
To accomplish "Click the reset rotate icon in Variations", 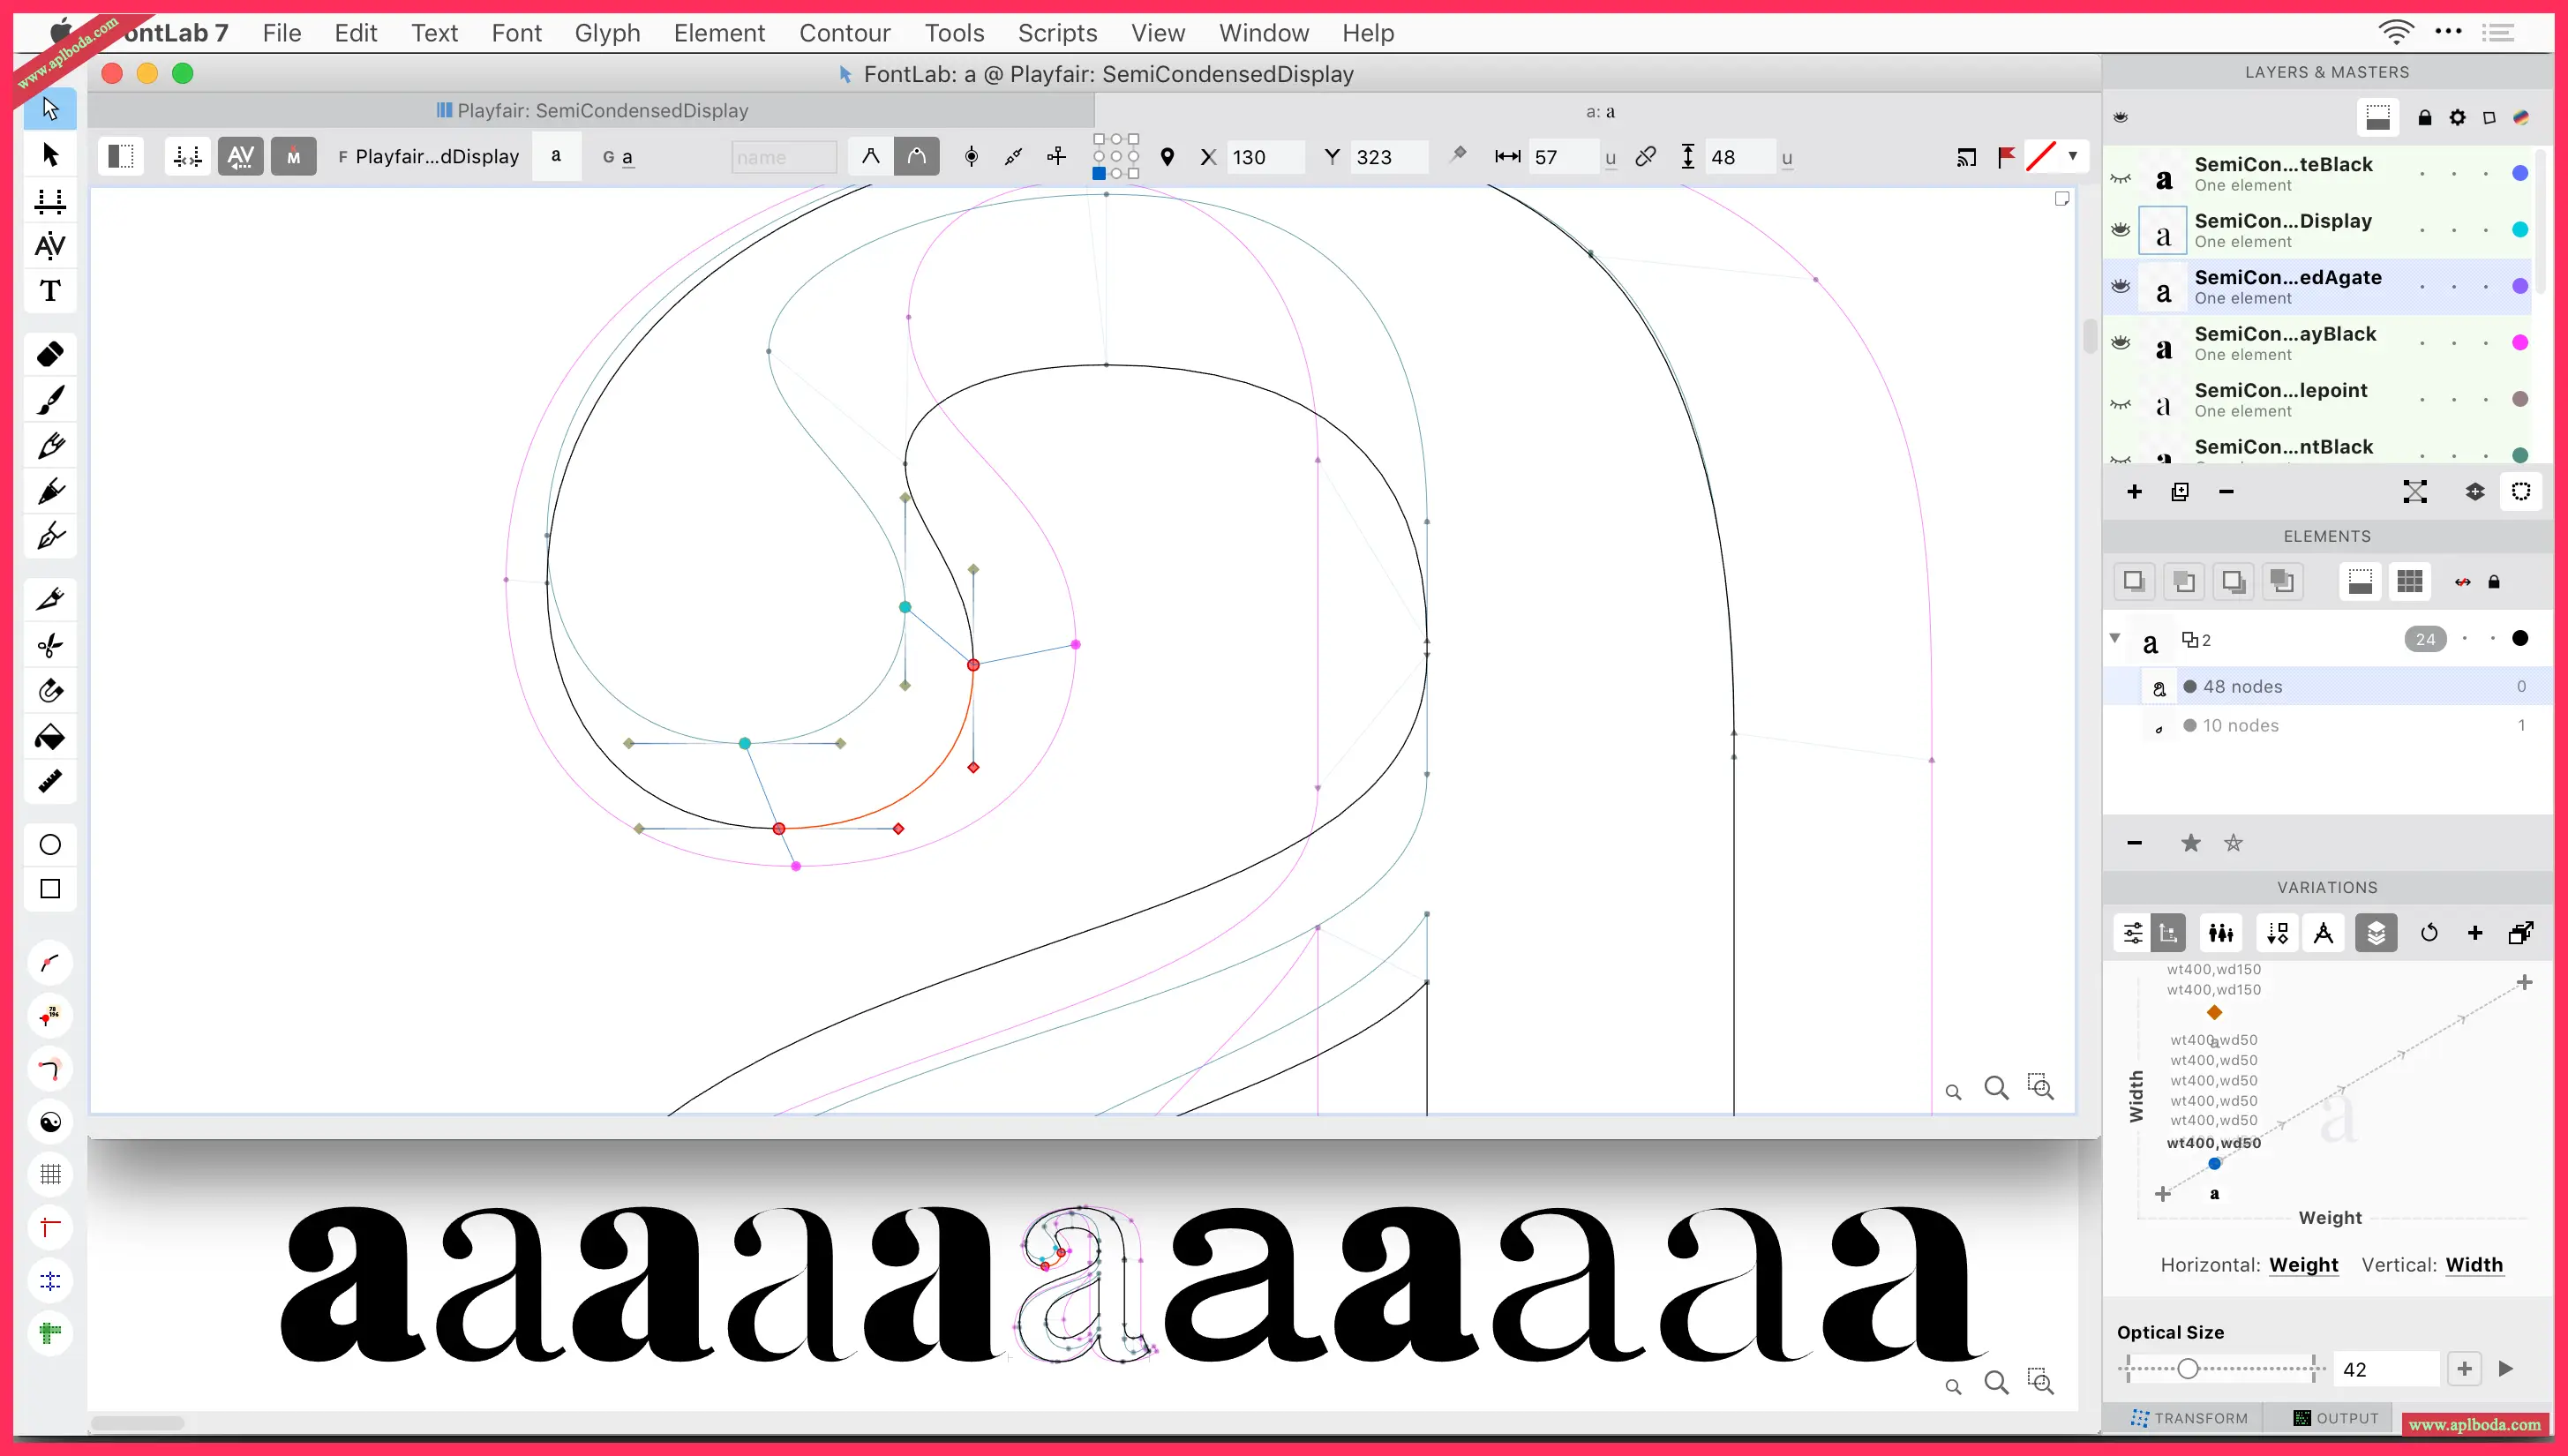I will (2429, 933).
